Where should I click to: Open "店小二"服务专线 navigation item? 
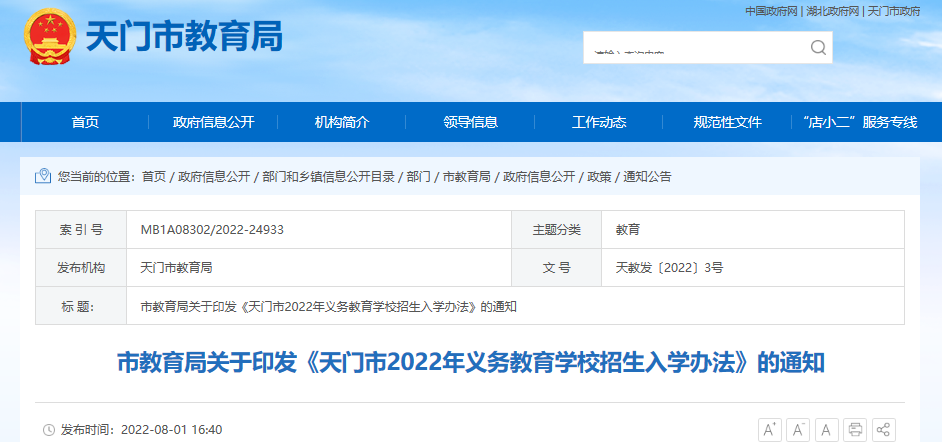pyautogui.click(x=860, y=123)
